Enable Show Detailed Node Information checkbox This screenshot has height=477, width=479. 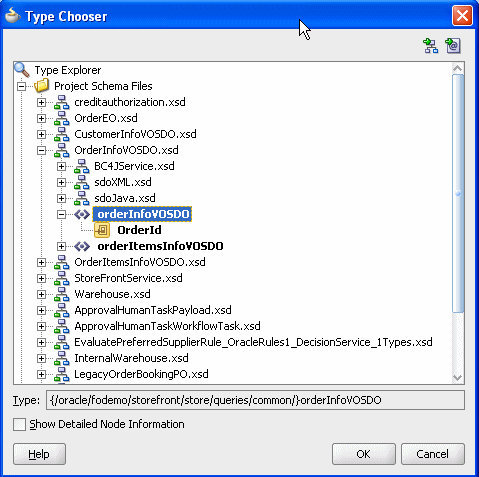click(19, 424)
